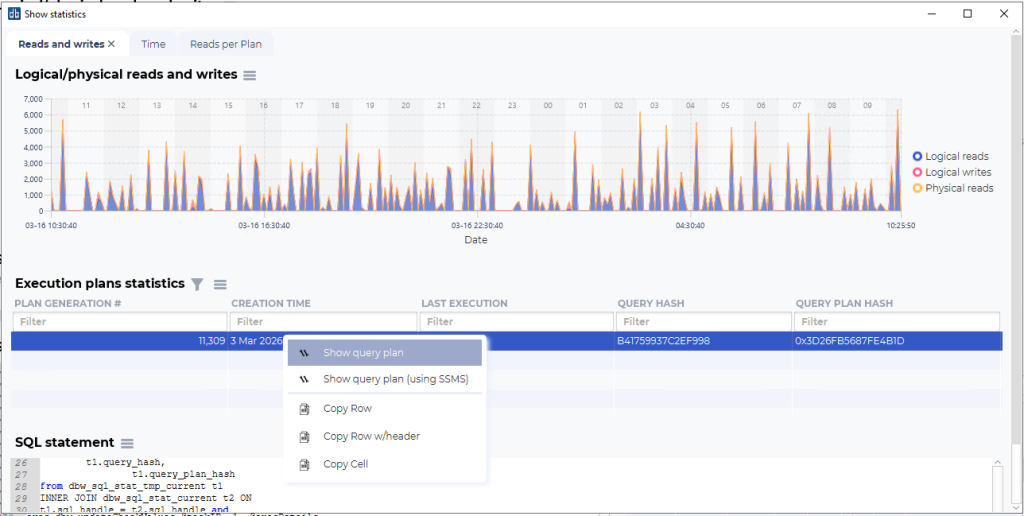
Task: Click the Query Plan Hash filter field
Action: [x=897, y=322]
